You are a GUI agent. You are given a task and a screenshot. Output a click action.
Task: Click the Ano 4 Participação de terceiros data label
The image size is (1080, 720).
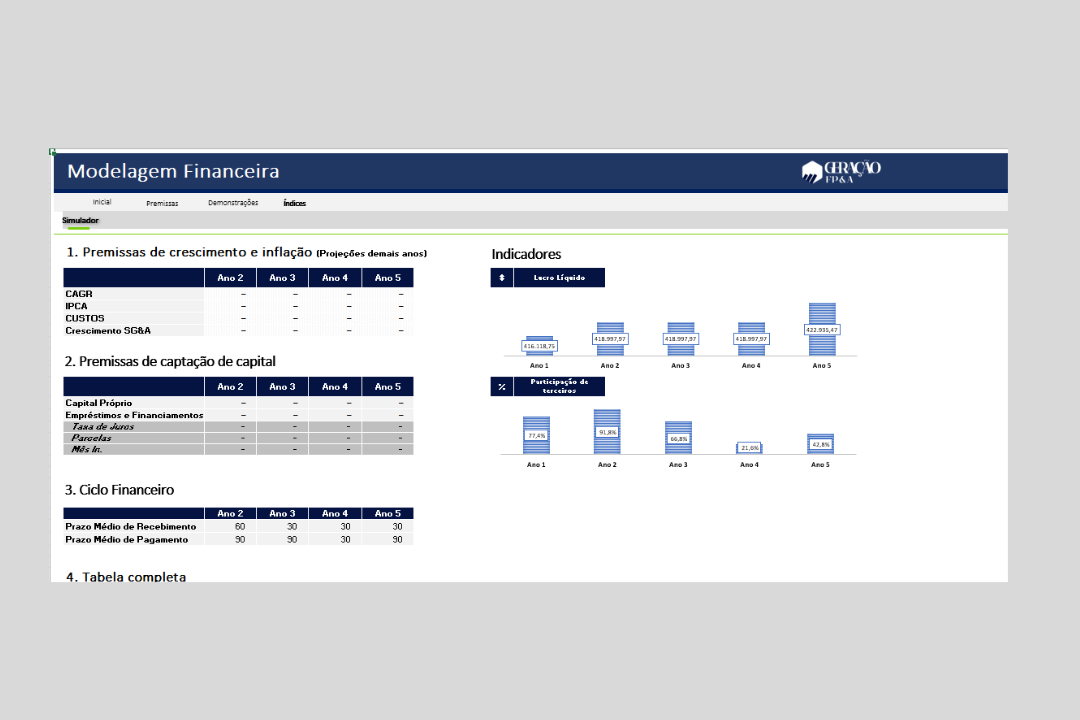[x=750, y=448]
